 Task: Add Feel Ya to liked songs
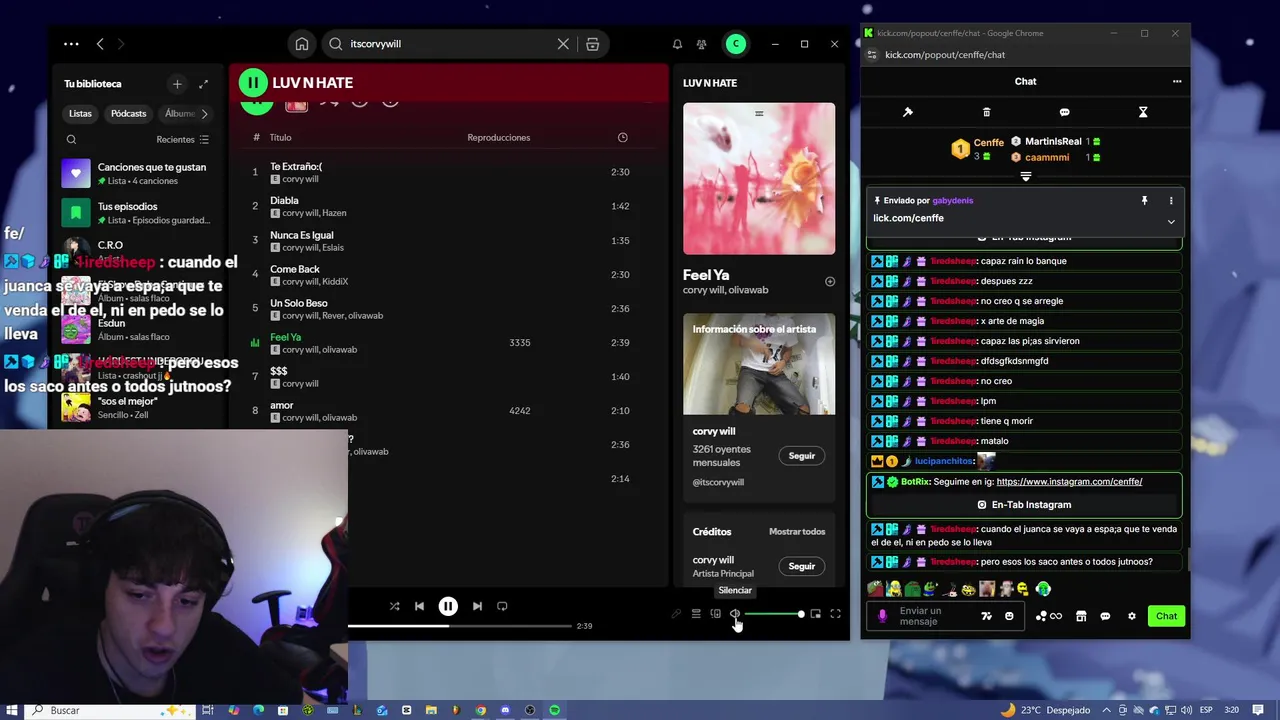(829, 282)
